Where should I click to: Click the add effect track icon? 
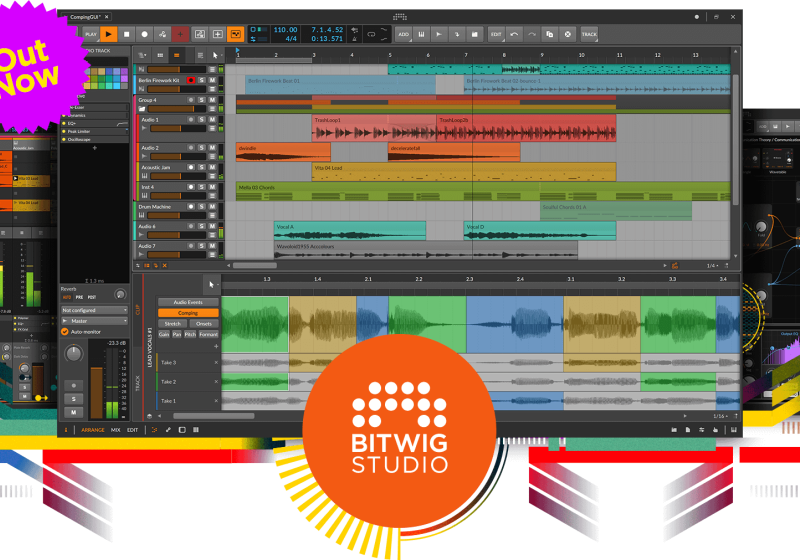[457, 34]
